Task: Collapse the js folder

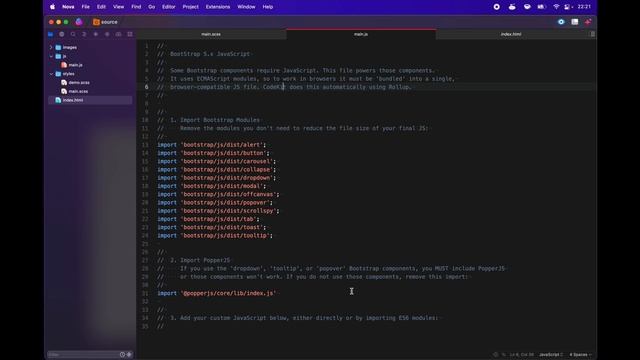Action: (51, 56)
